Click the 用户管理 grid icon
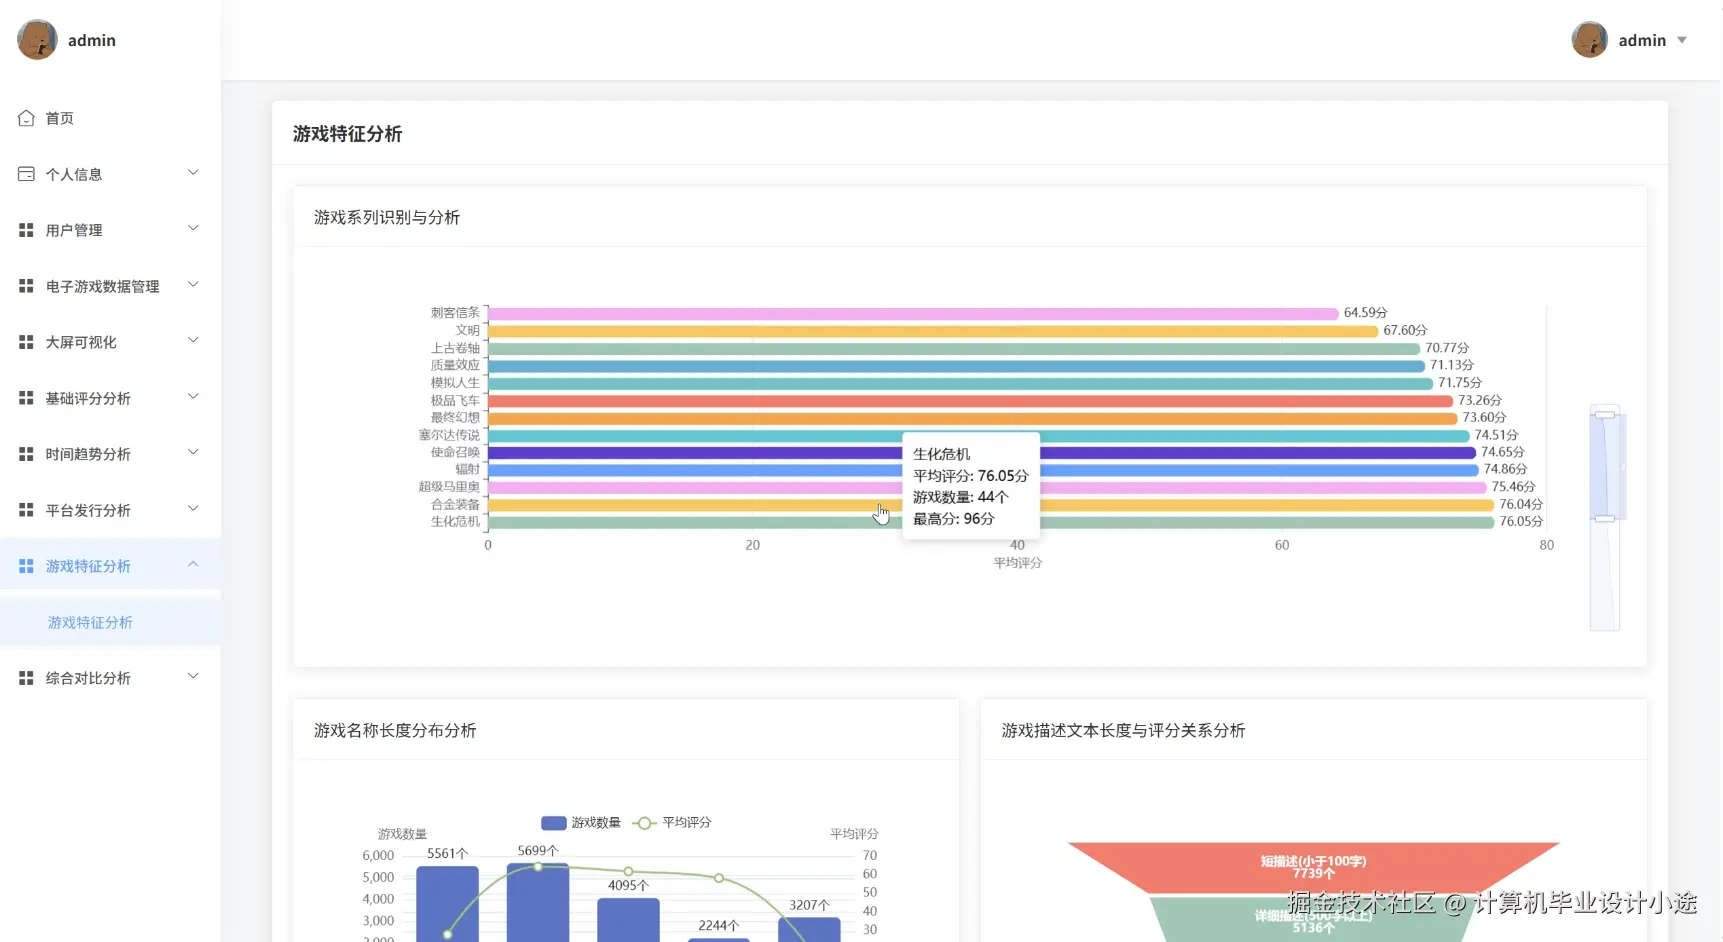 (x=27, y=229)
